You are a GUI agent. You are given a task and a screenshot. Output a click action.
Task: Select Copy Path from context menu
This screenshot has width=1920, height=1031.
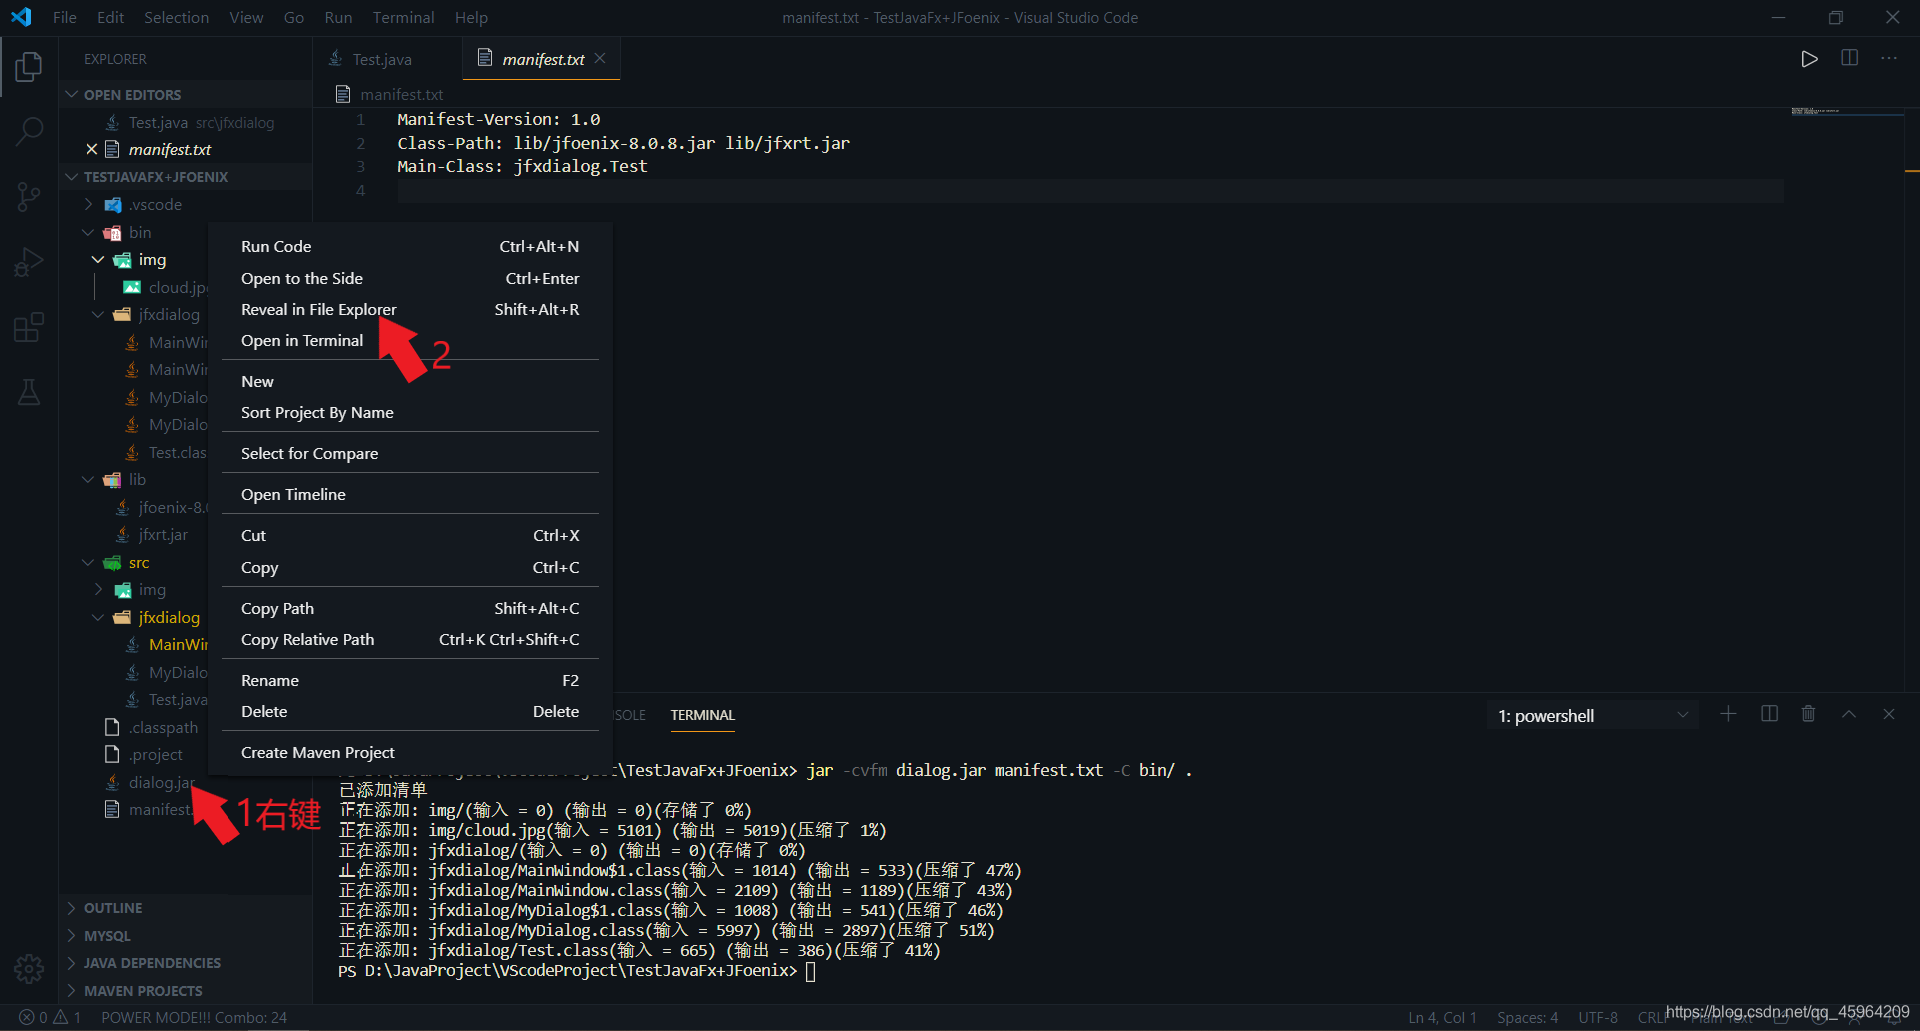click(410, 608)
